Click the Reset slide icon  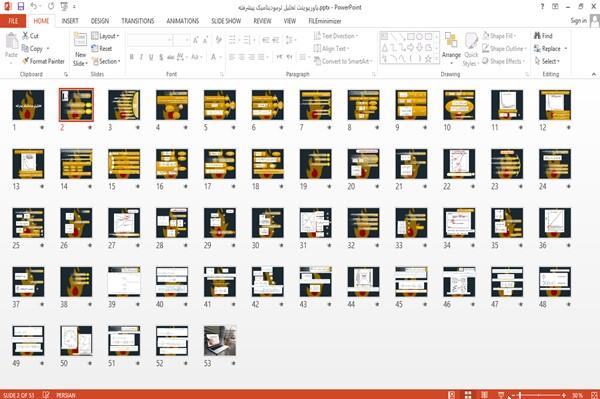[x=95, y=48]
